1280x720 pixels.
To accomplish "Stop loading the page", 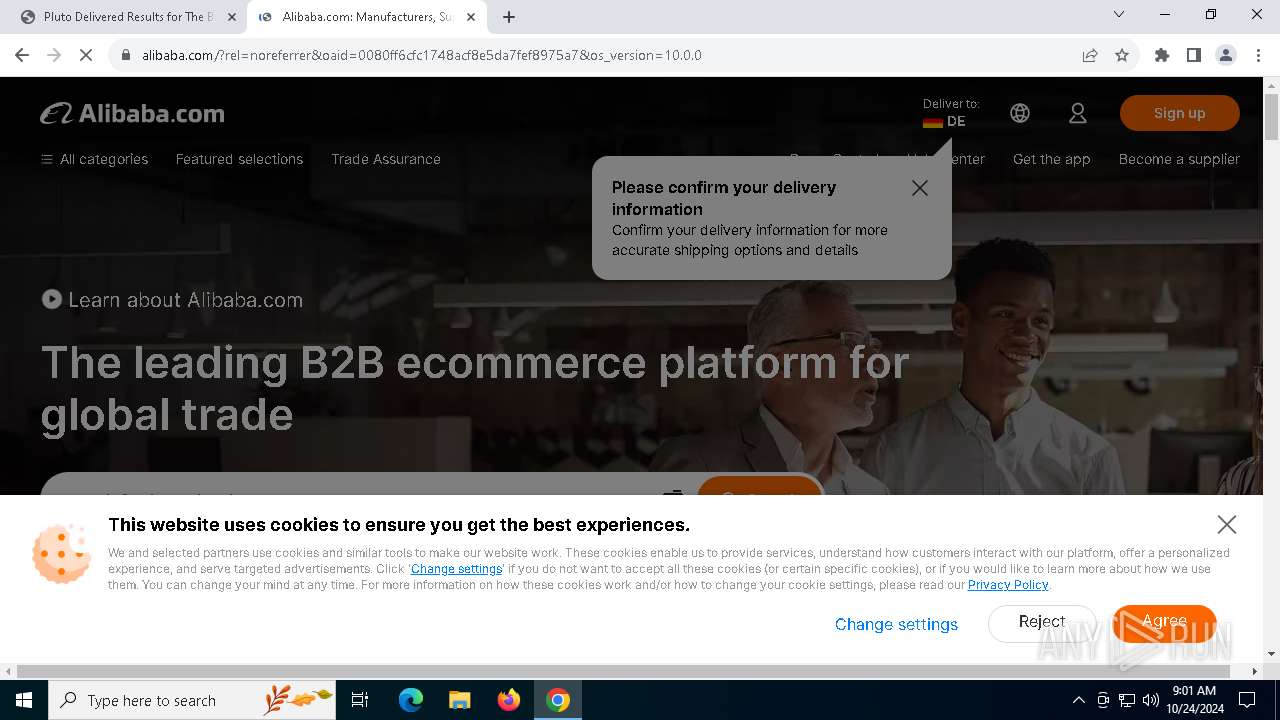I will (86, 55).
